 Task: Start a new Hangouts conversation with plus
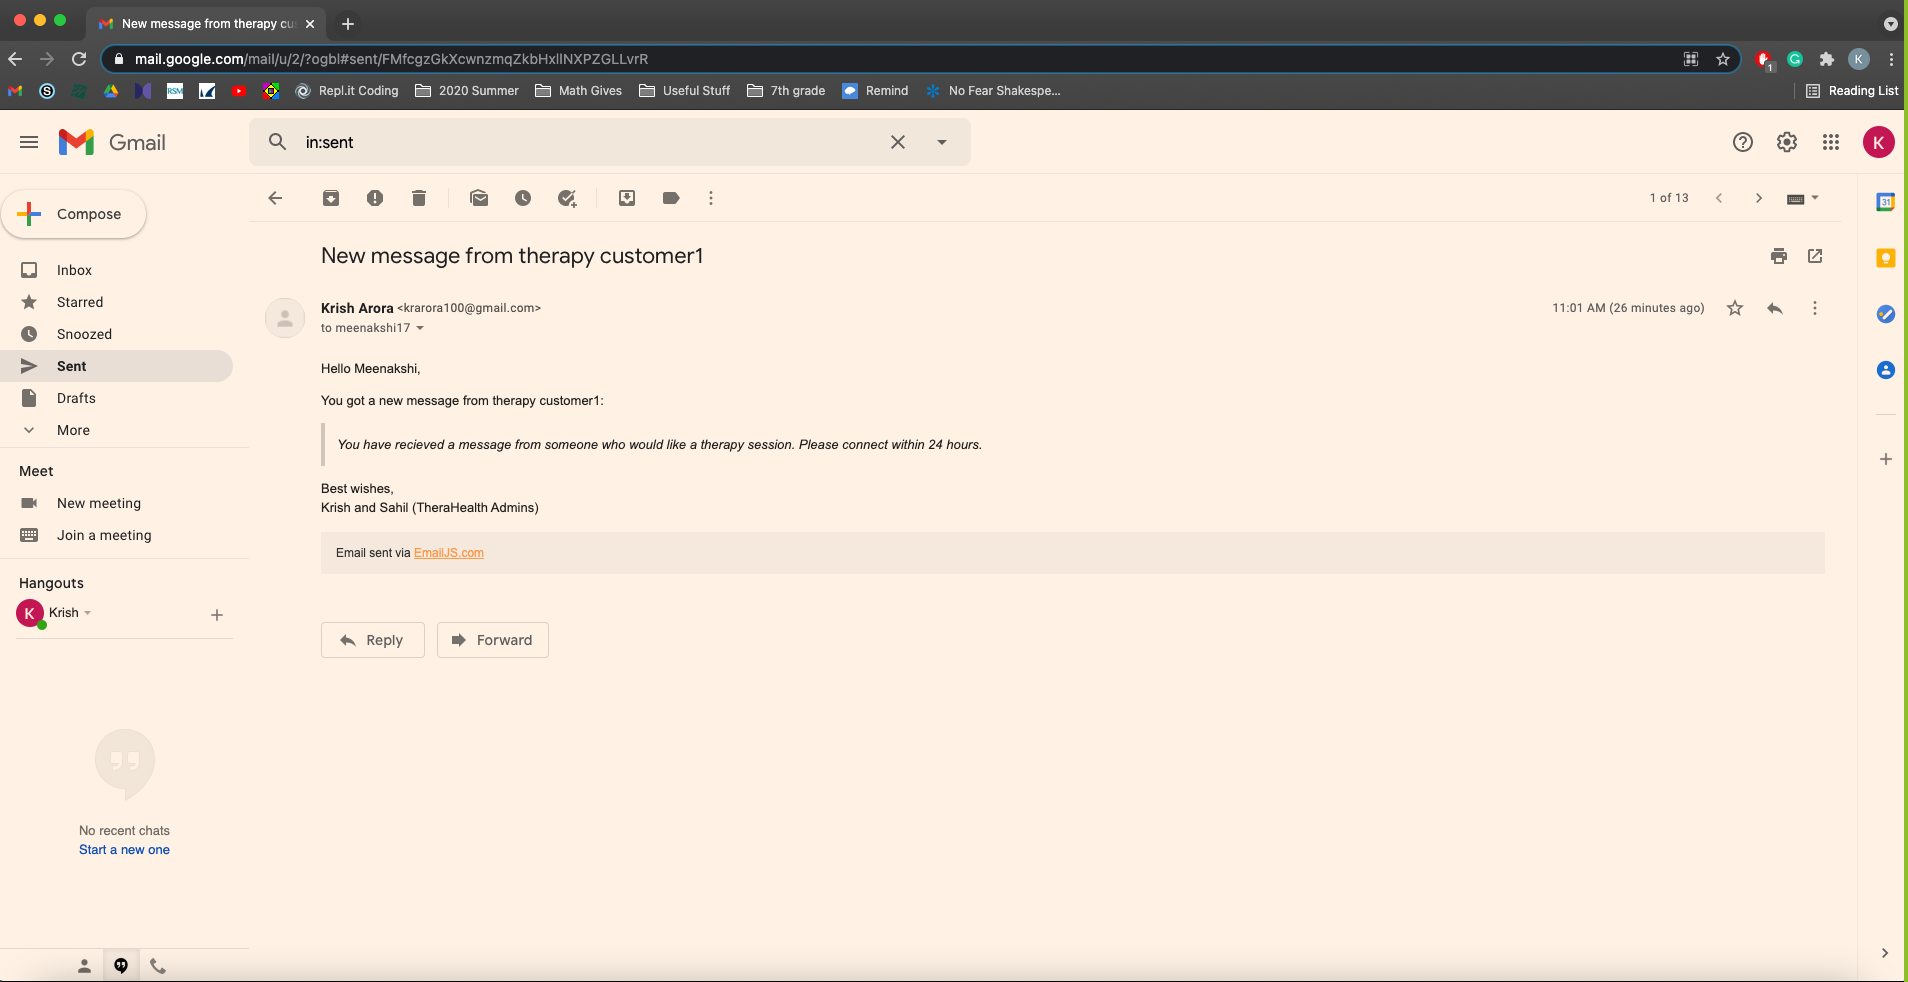point(217,615)
